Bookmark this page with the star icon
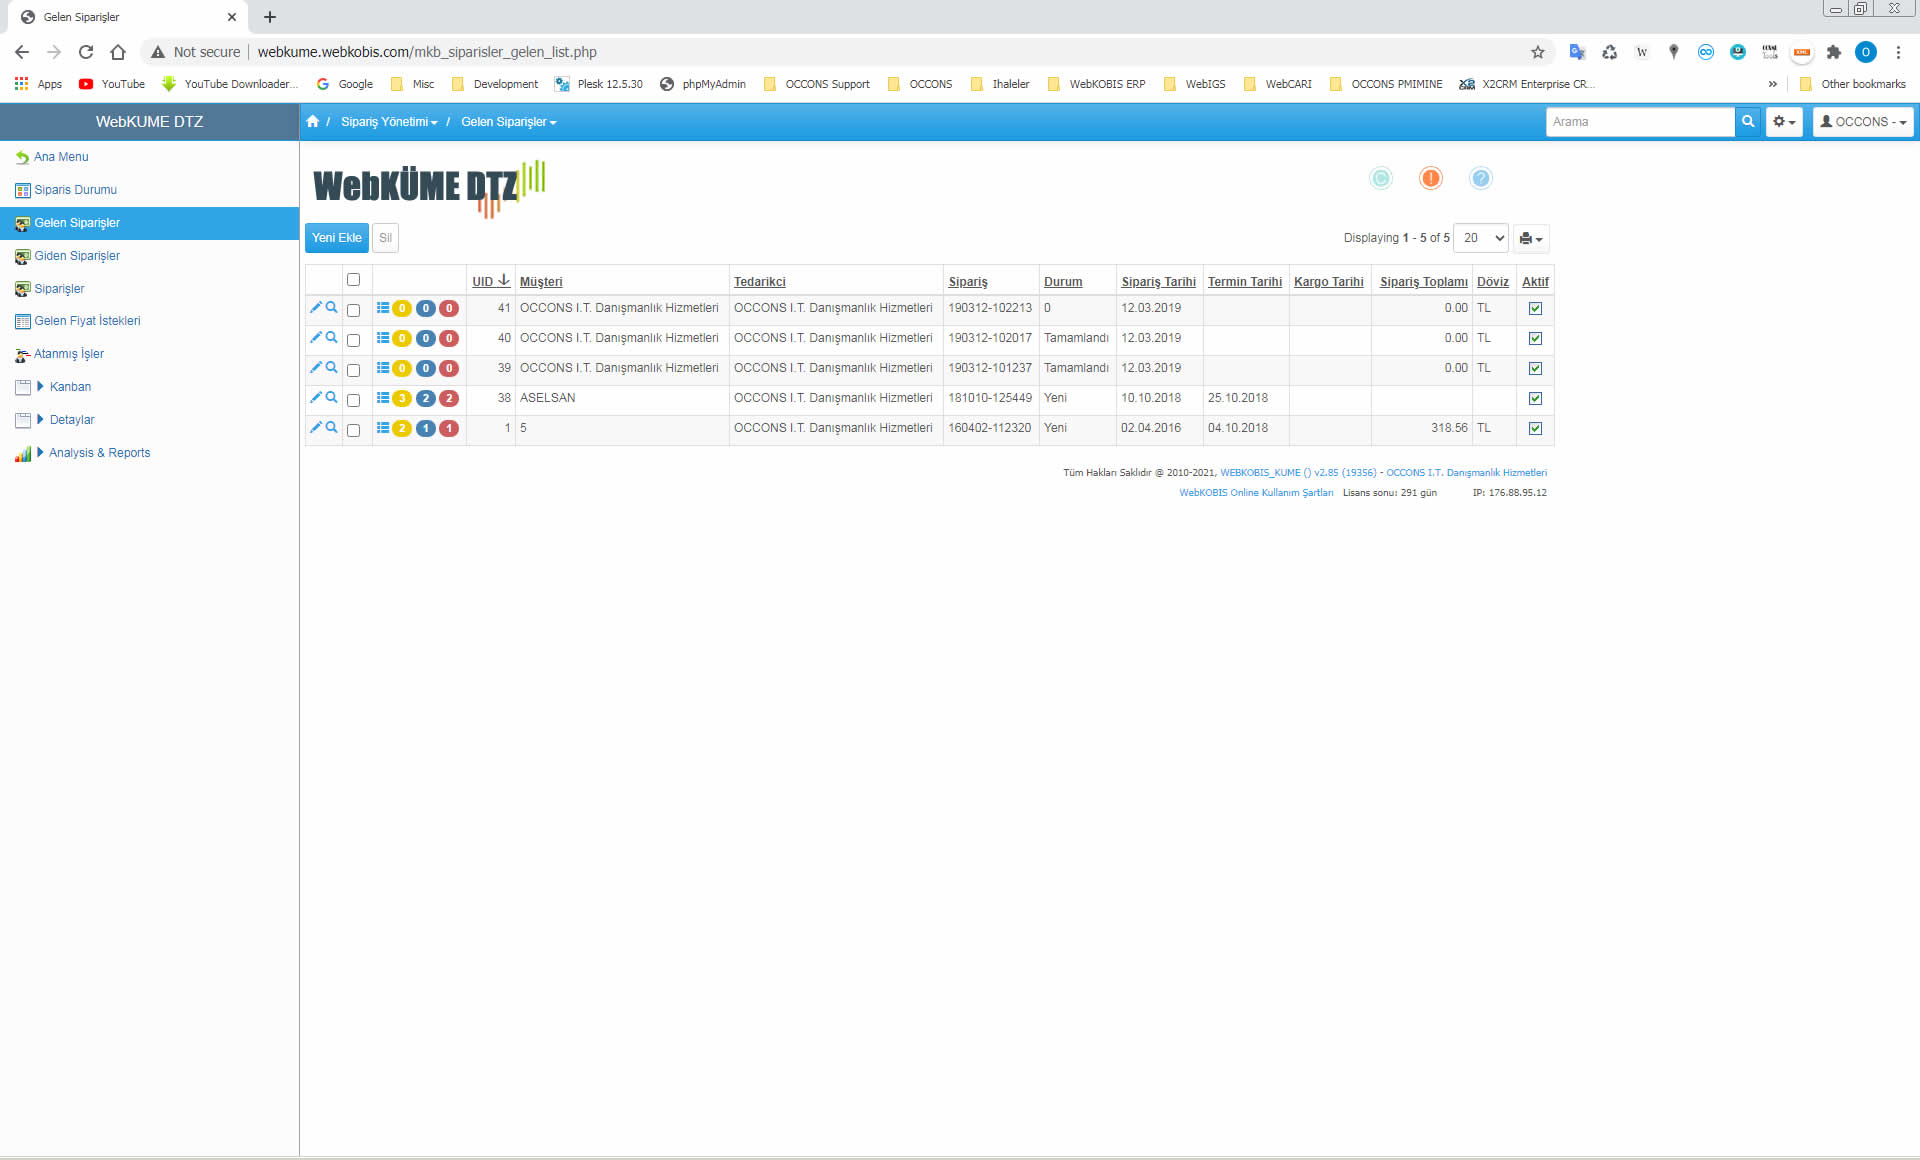This screenshot has height=1160, width=1920. click(1538, 52)
